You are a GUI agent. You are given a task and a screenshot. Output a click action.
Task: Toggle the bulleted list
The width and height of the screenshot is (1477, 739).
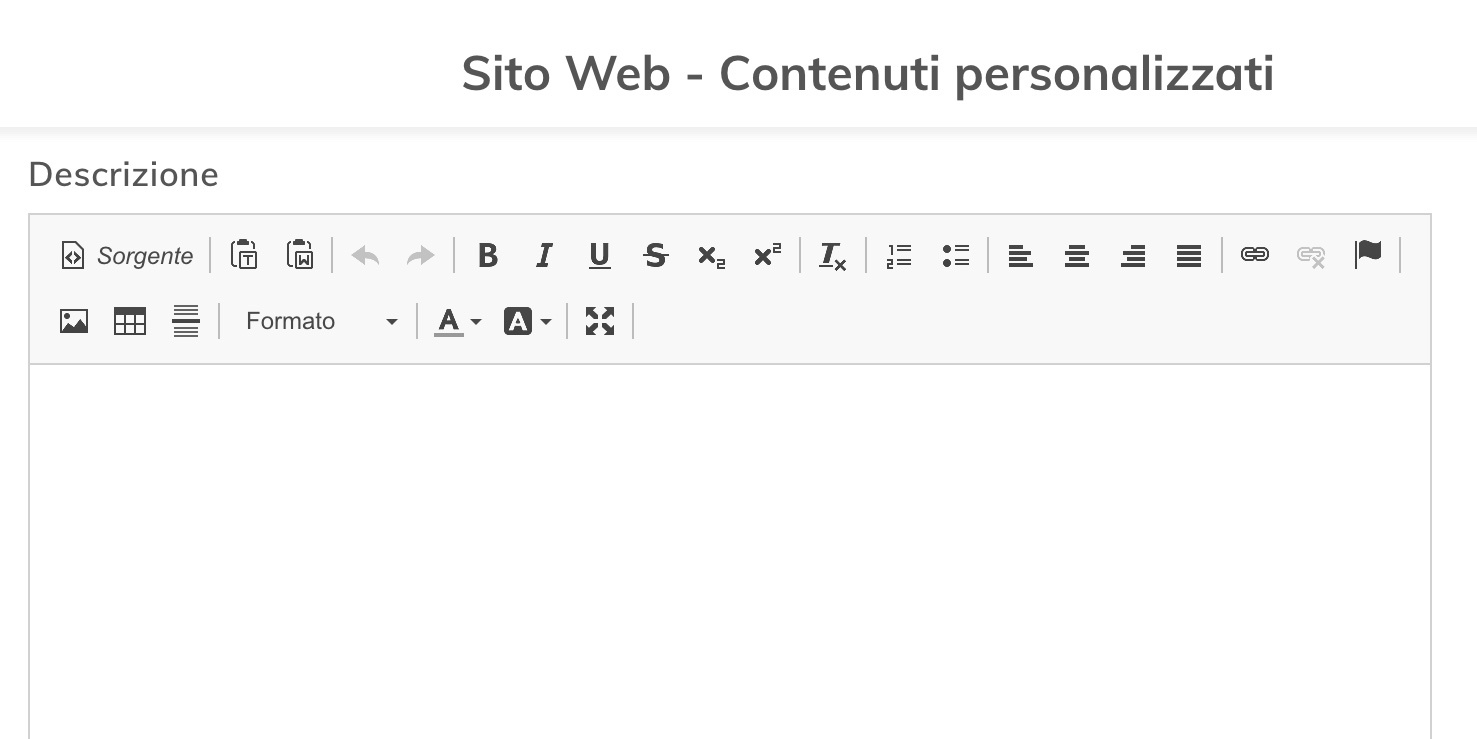point(955,256)
